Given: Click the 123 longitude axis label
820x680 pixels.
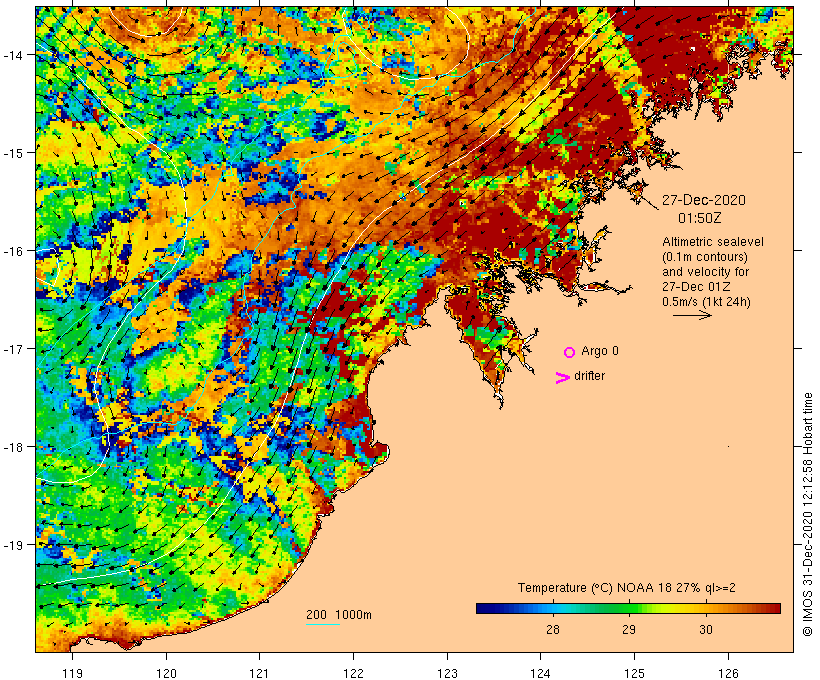Looking at the screenshot, I should point(447,673).
